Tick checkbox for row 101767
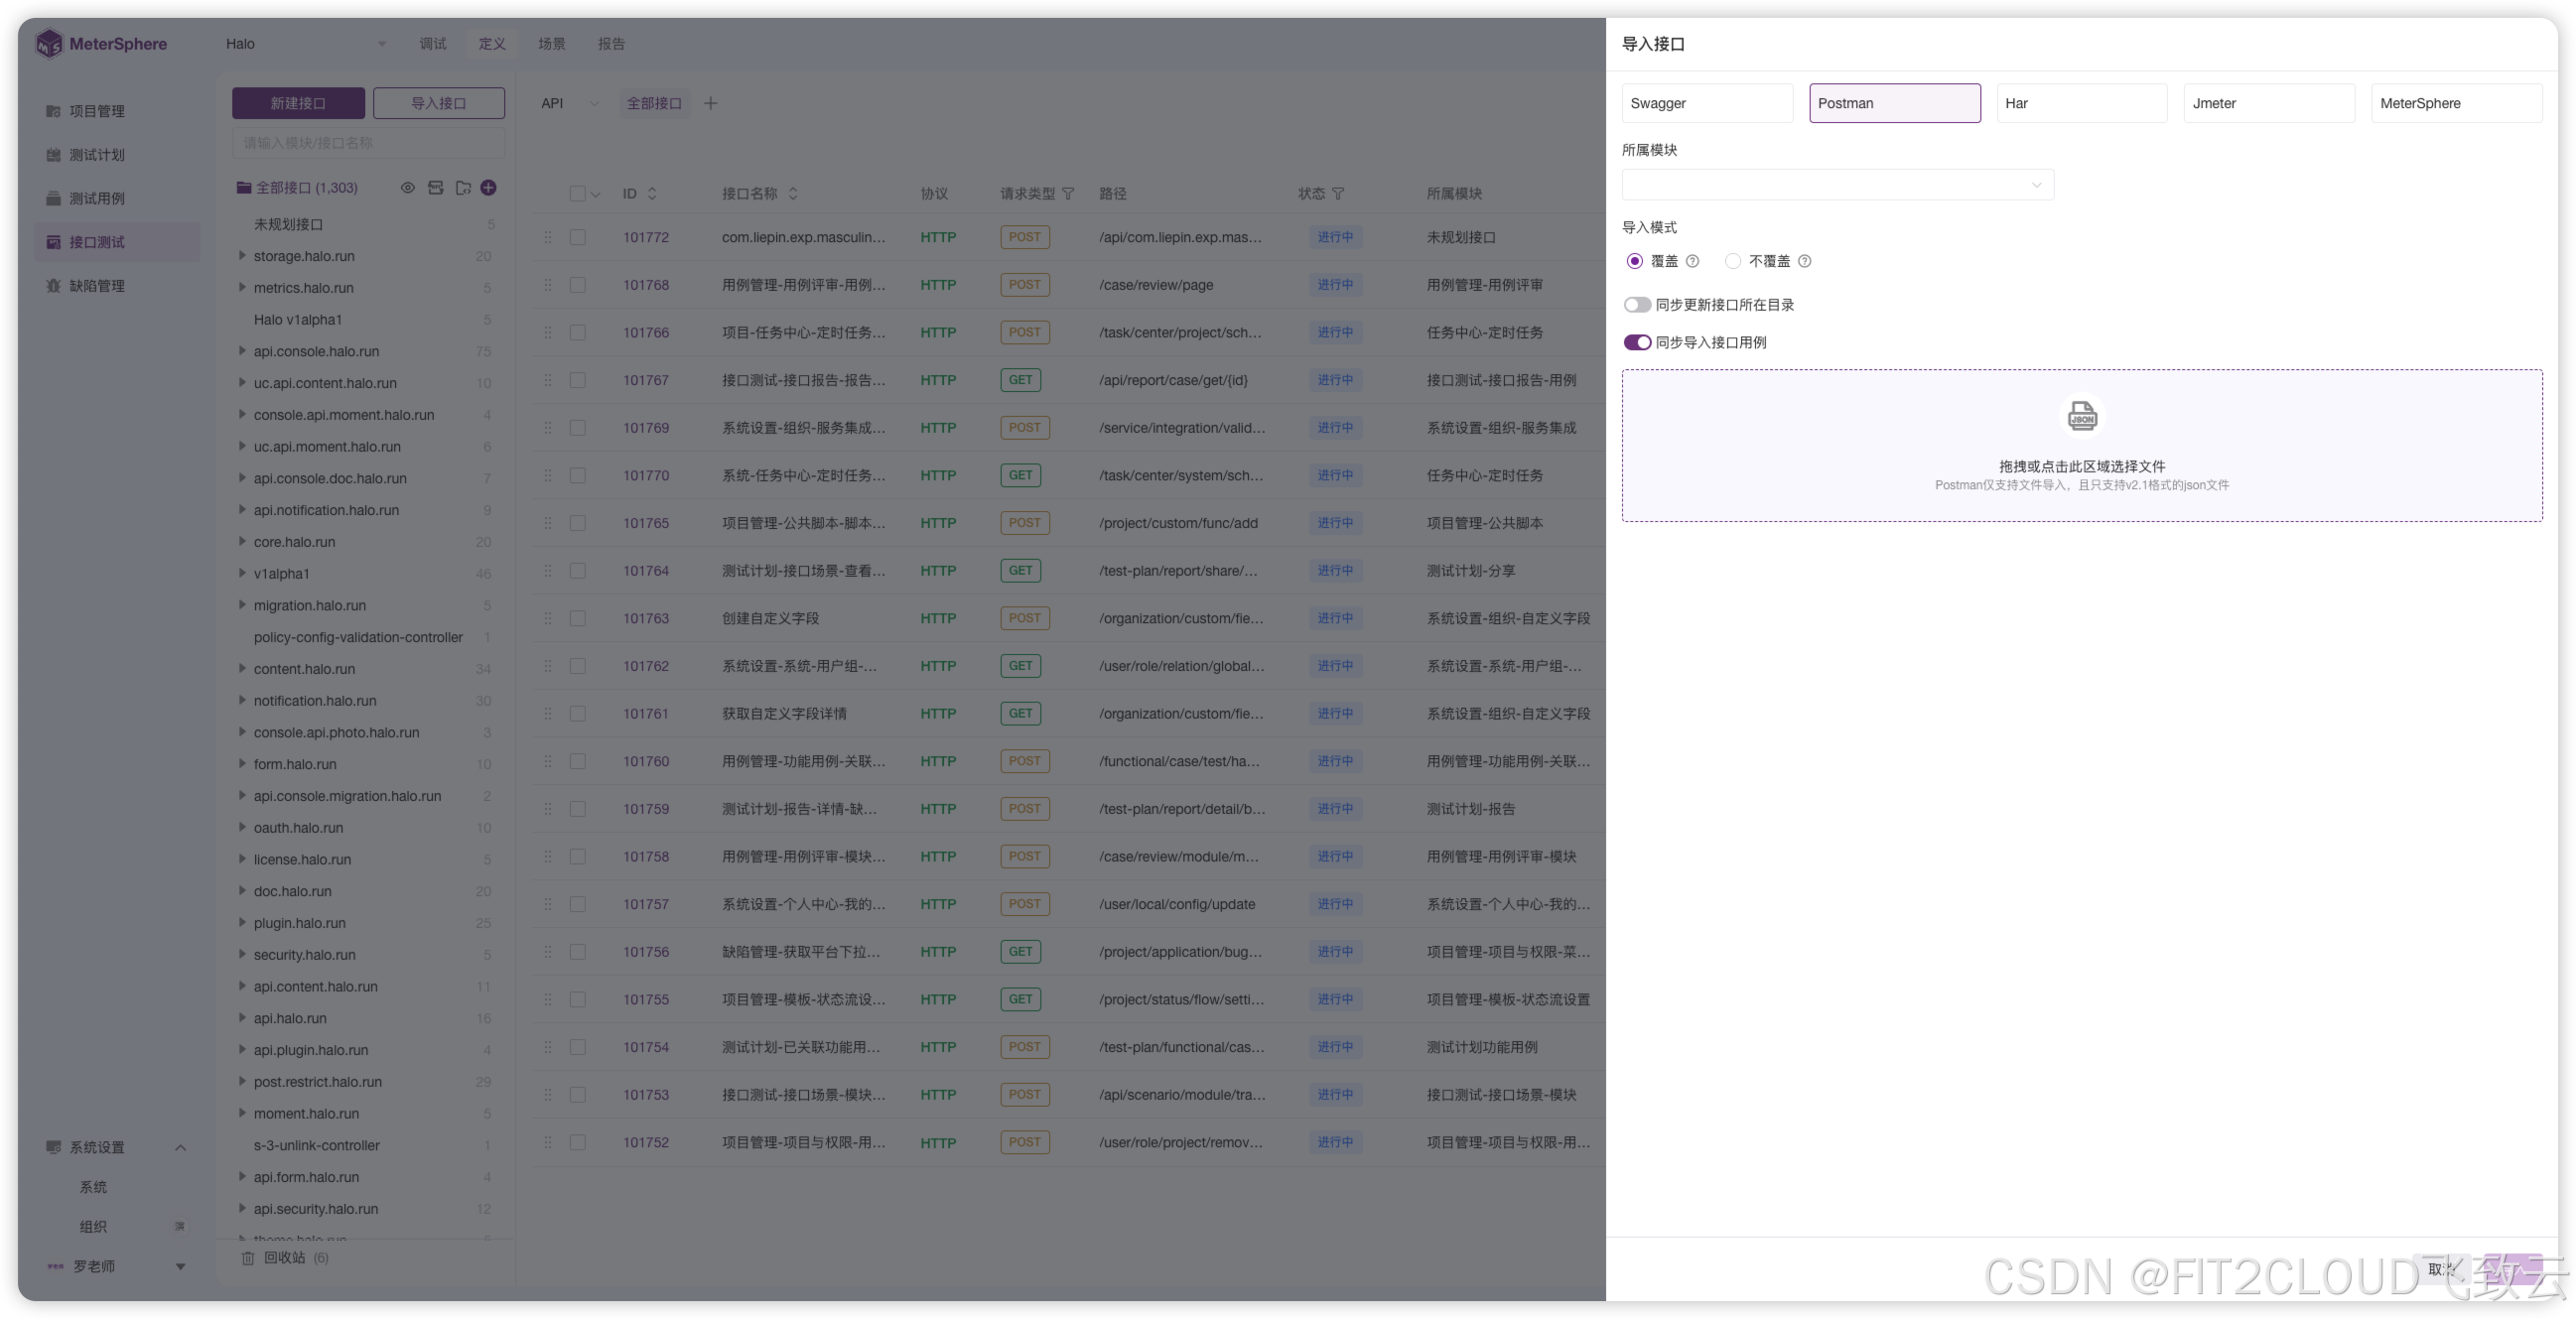This screenshot has width=2576, height=1319. [x=577, y=380]
